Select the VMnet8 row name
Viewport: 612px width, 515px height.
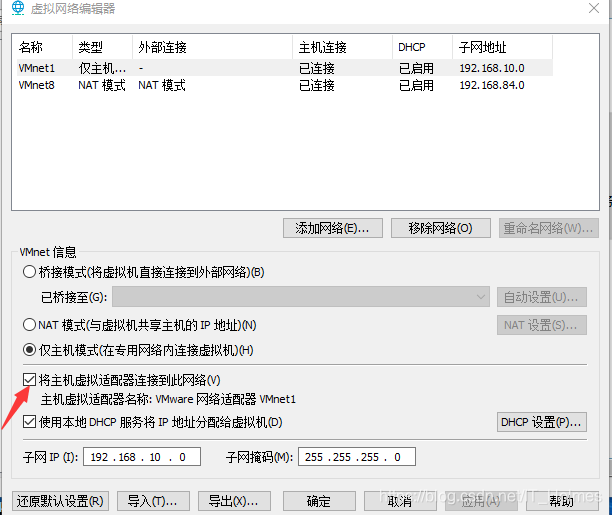click(37, 85)
